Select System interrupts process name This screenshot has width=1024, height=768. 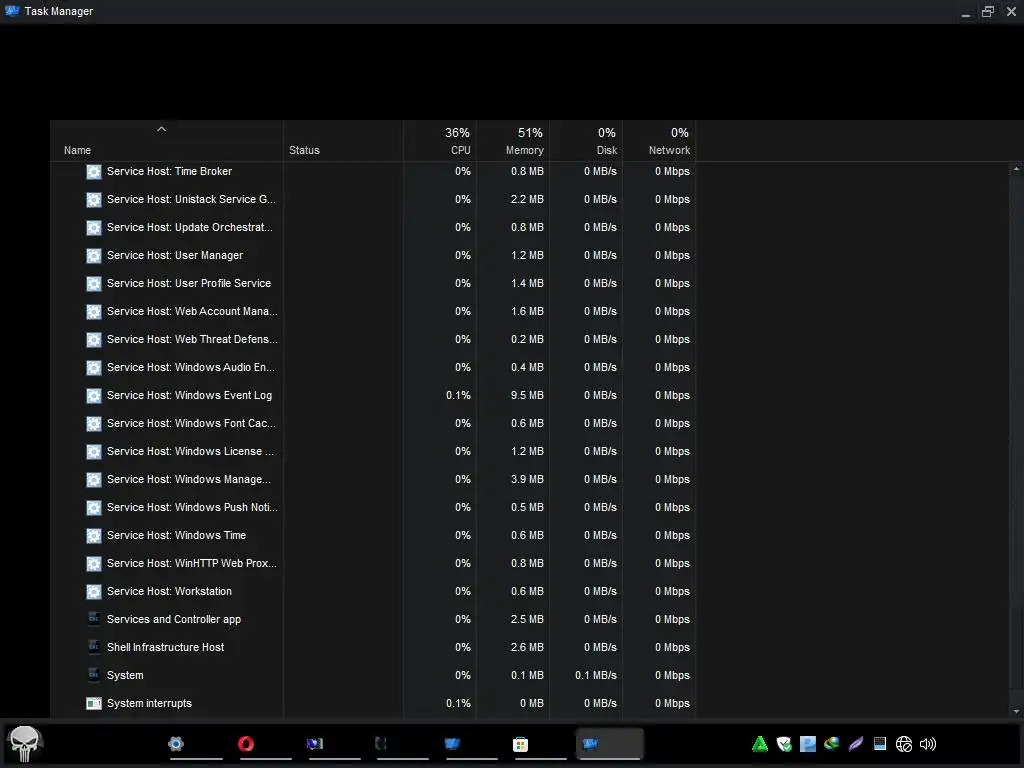[149, 703]
